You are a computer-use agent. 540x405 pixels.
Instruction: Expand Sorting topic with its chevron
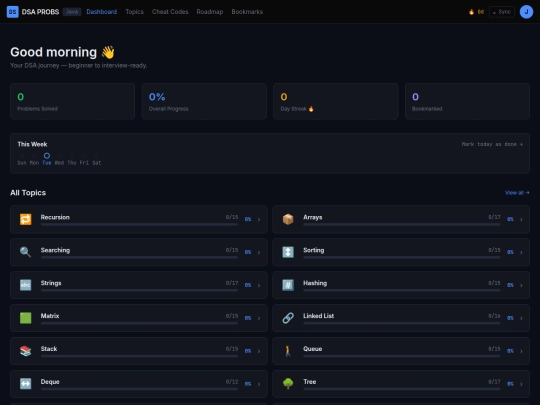(521, 252)
